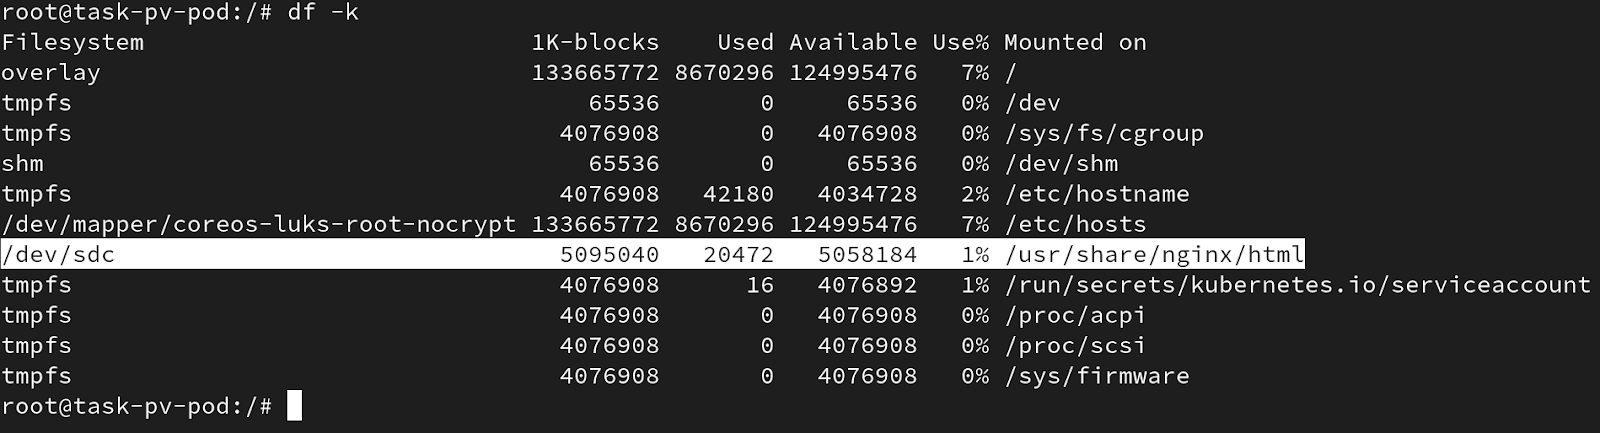Click the /etc/hosts mount path
Viewport: 1600px width, 433px height.
click(x=1075, y=224)
